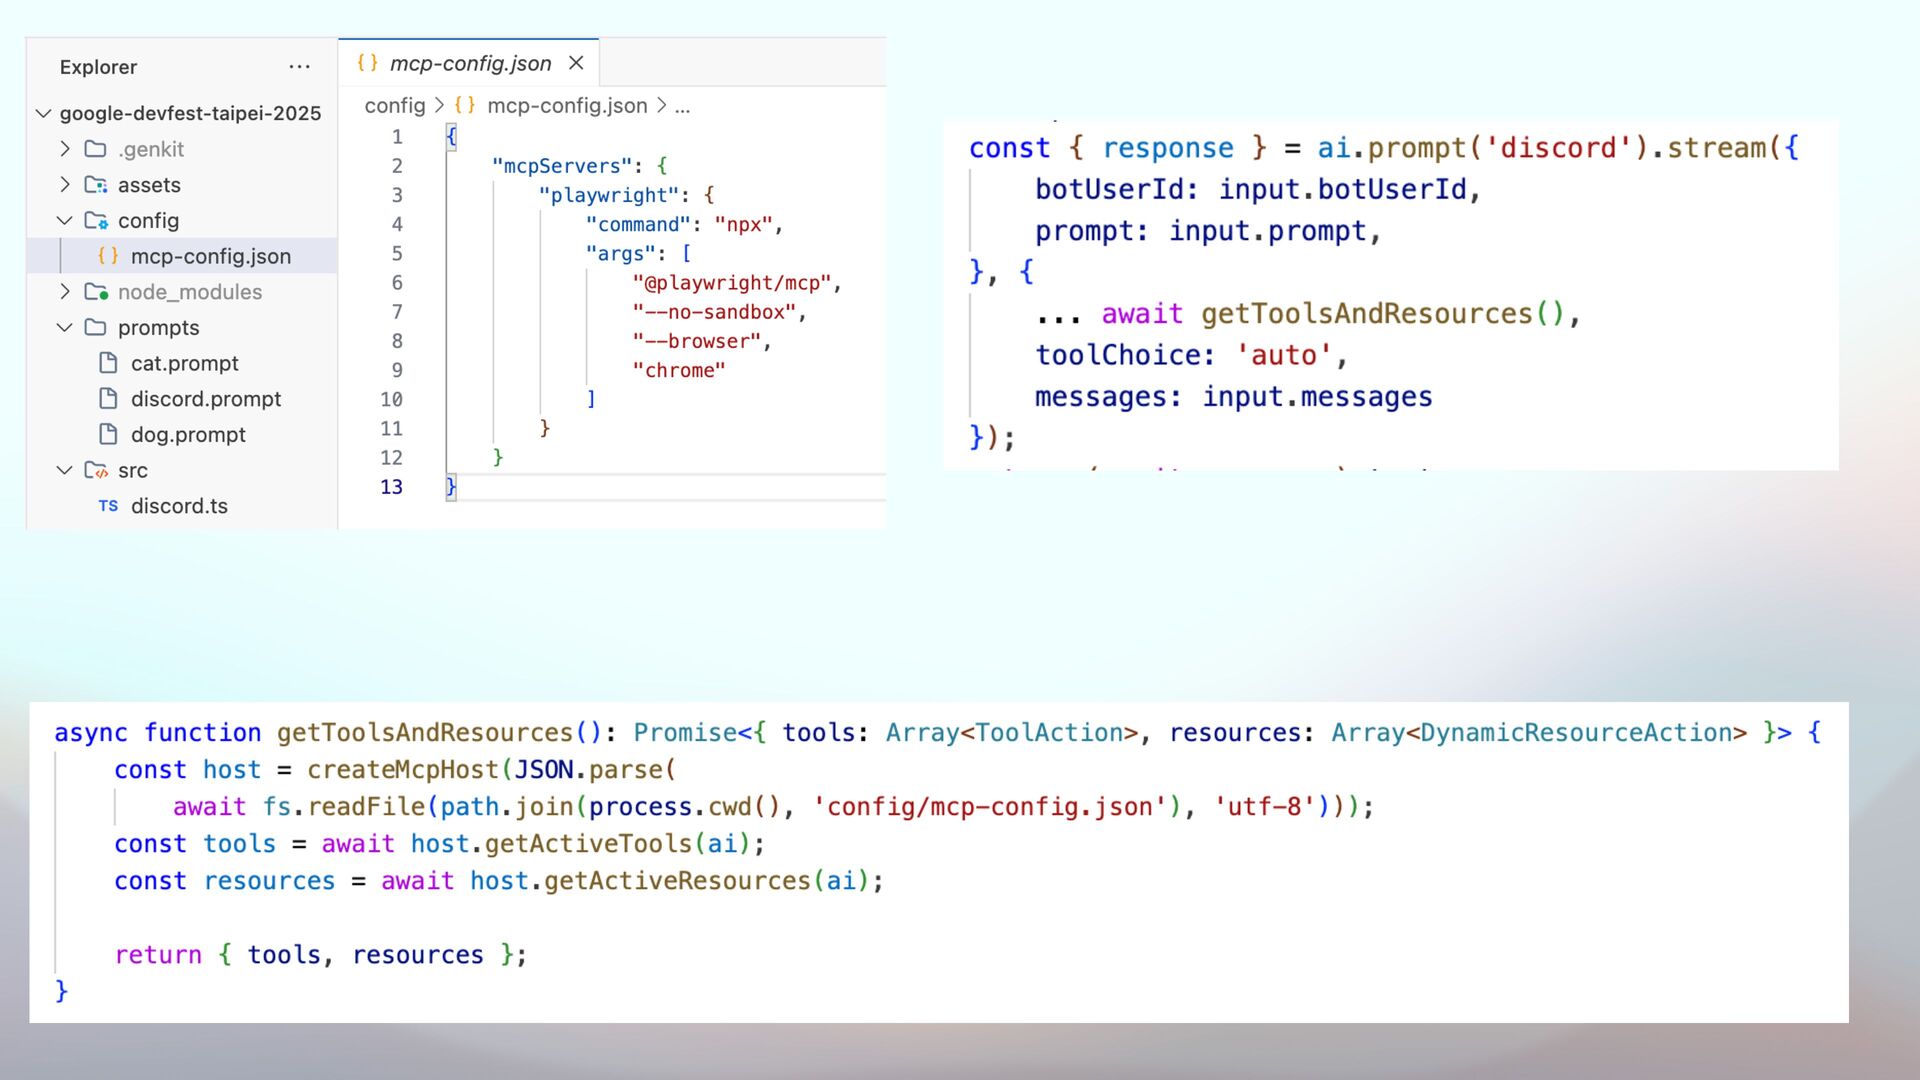Open the Explorer more actions ellipsis
Screen dimensions: 1920x1080
coord(299,67)
